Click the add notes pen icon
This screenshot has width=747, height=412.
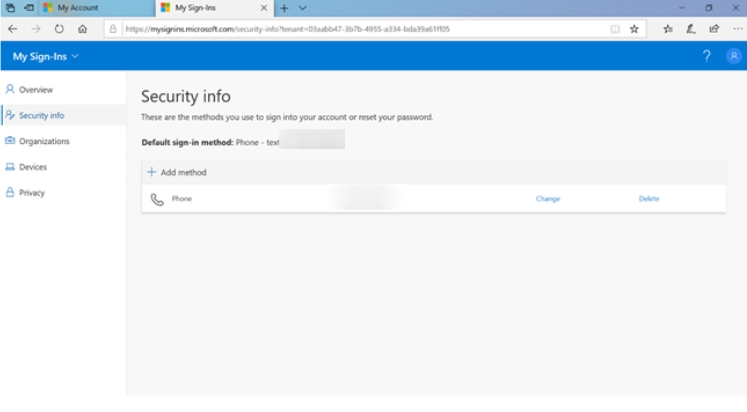[690, 29]
